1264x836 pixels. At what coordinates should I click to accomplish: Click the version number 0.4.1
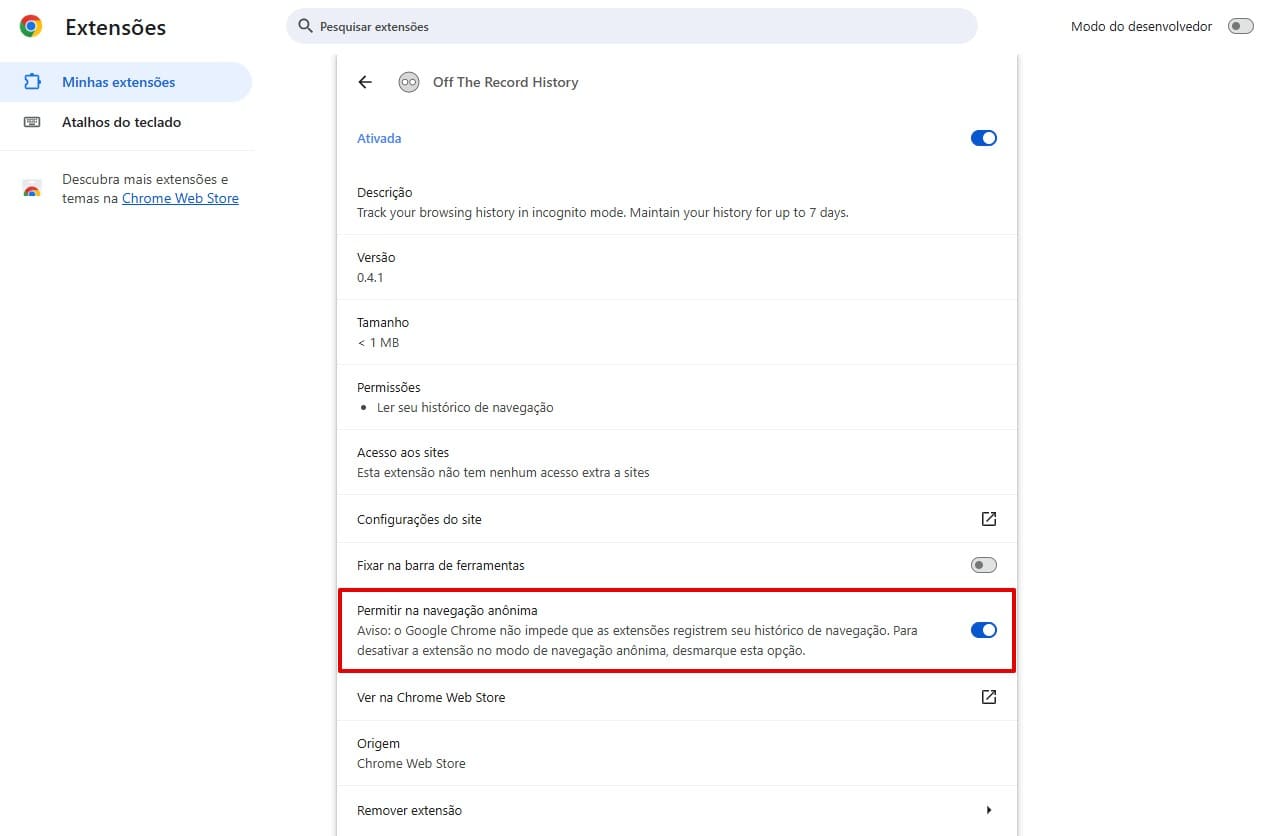[370, 277]
